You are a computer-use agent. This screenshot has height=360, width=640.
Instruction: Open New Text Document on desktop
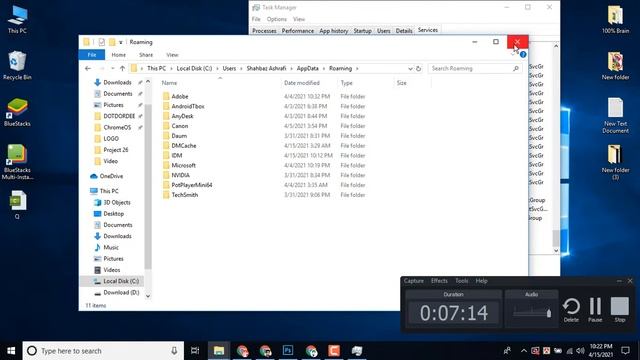[x=615, y=115]
